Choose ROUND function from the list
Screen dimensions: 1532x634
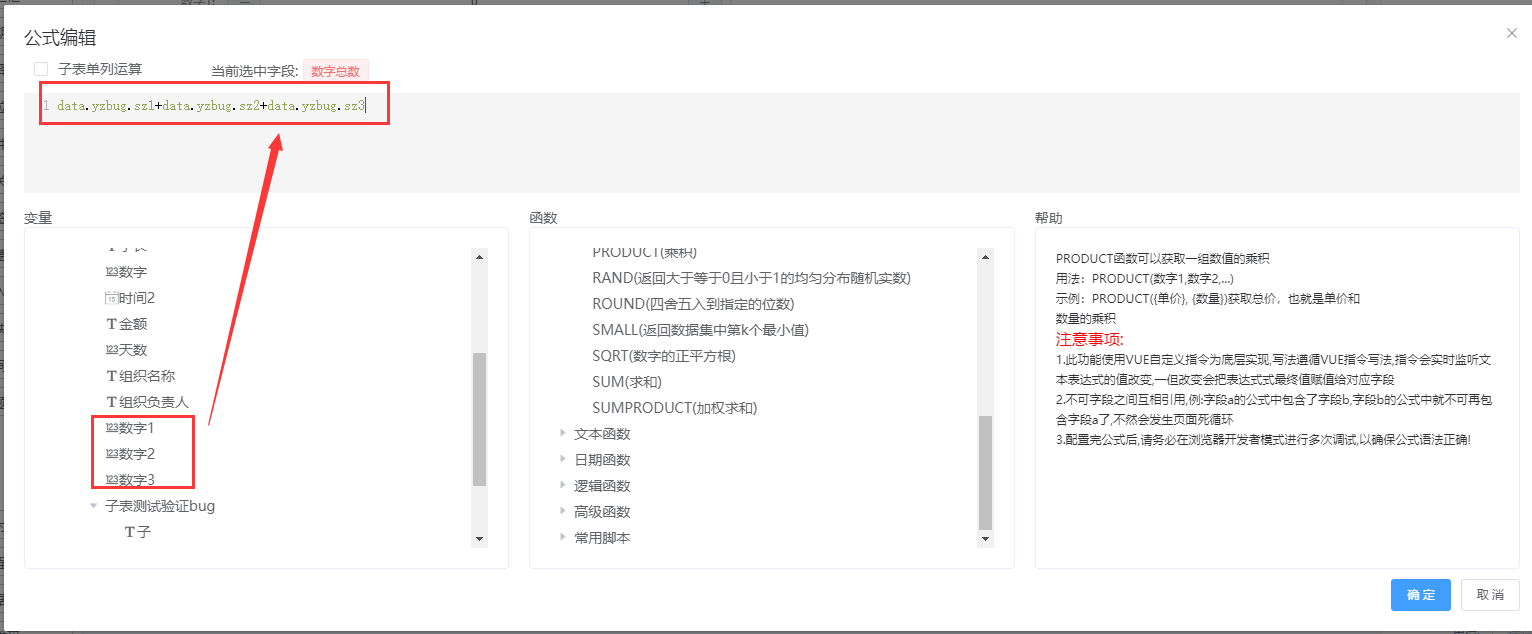pyautogui.click(x=692, y=304)
